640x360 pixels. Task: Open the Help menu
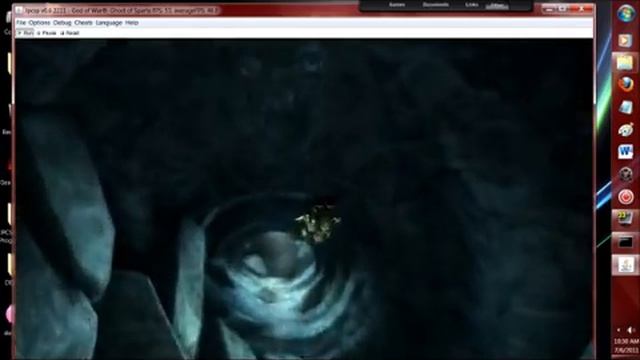pos(131,23)
